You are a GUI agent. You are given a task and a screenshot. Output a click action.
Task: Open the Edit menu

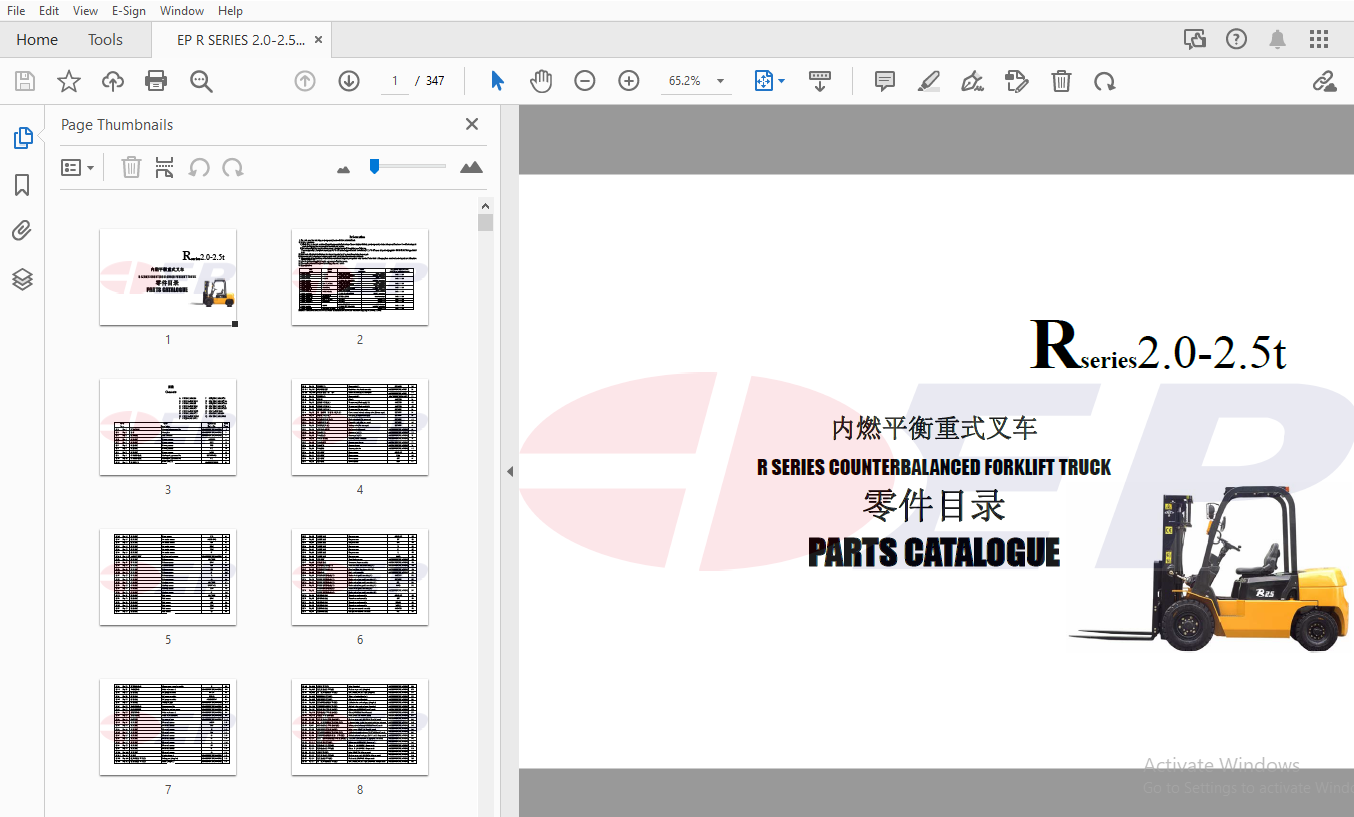[x=49, y=10]
